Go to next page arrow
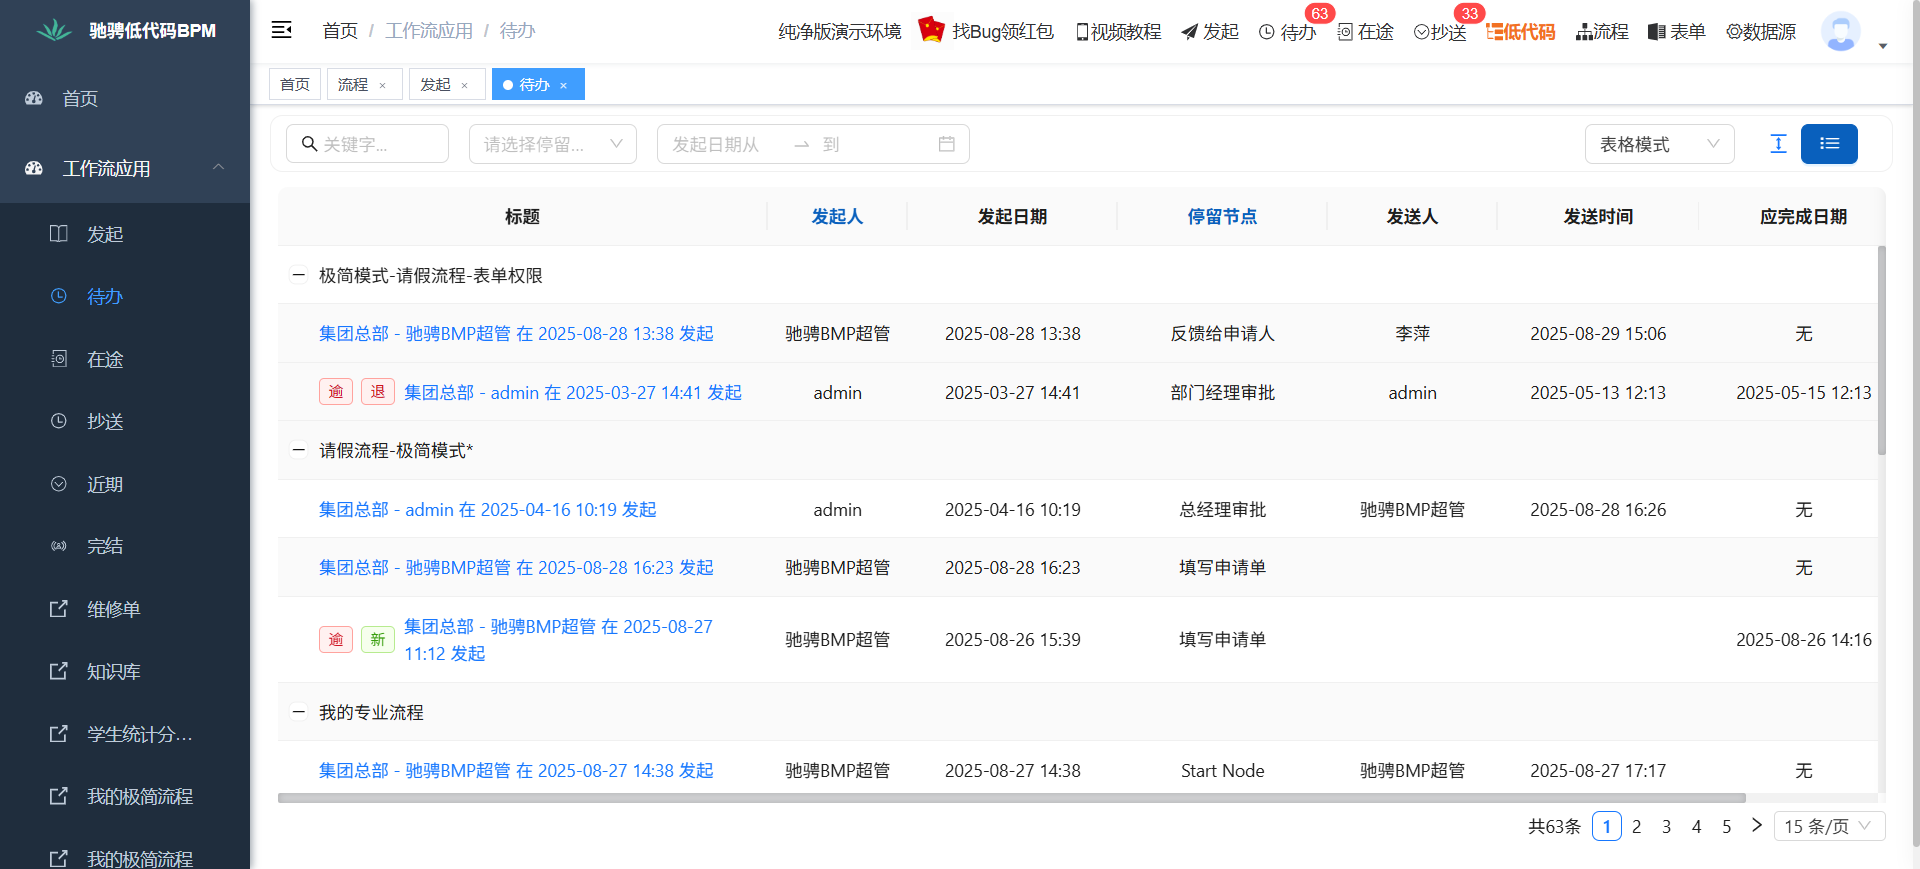1920x869 pixels. pyautogui.click(x=1756, y=825)
